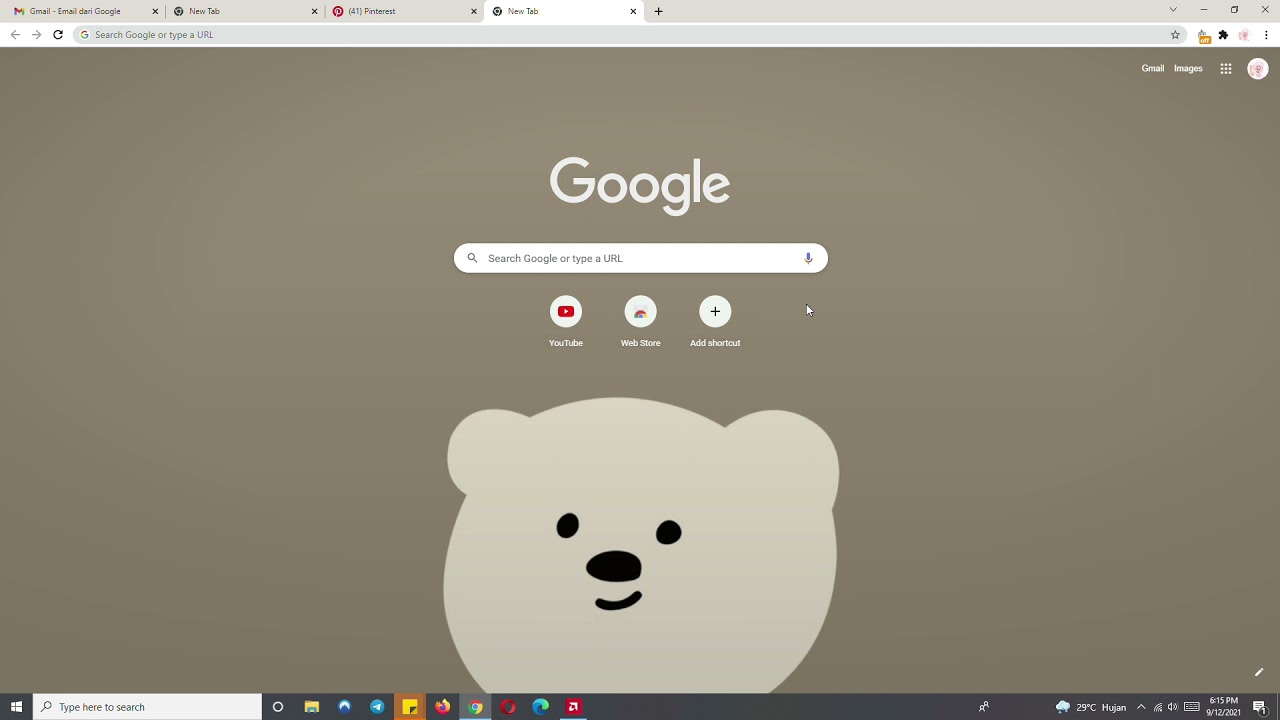Click the browser forward arrow
Viewport: 1280px width, 720px height.
click(x=36, y=35)
